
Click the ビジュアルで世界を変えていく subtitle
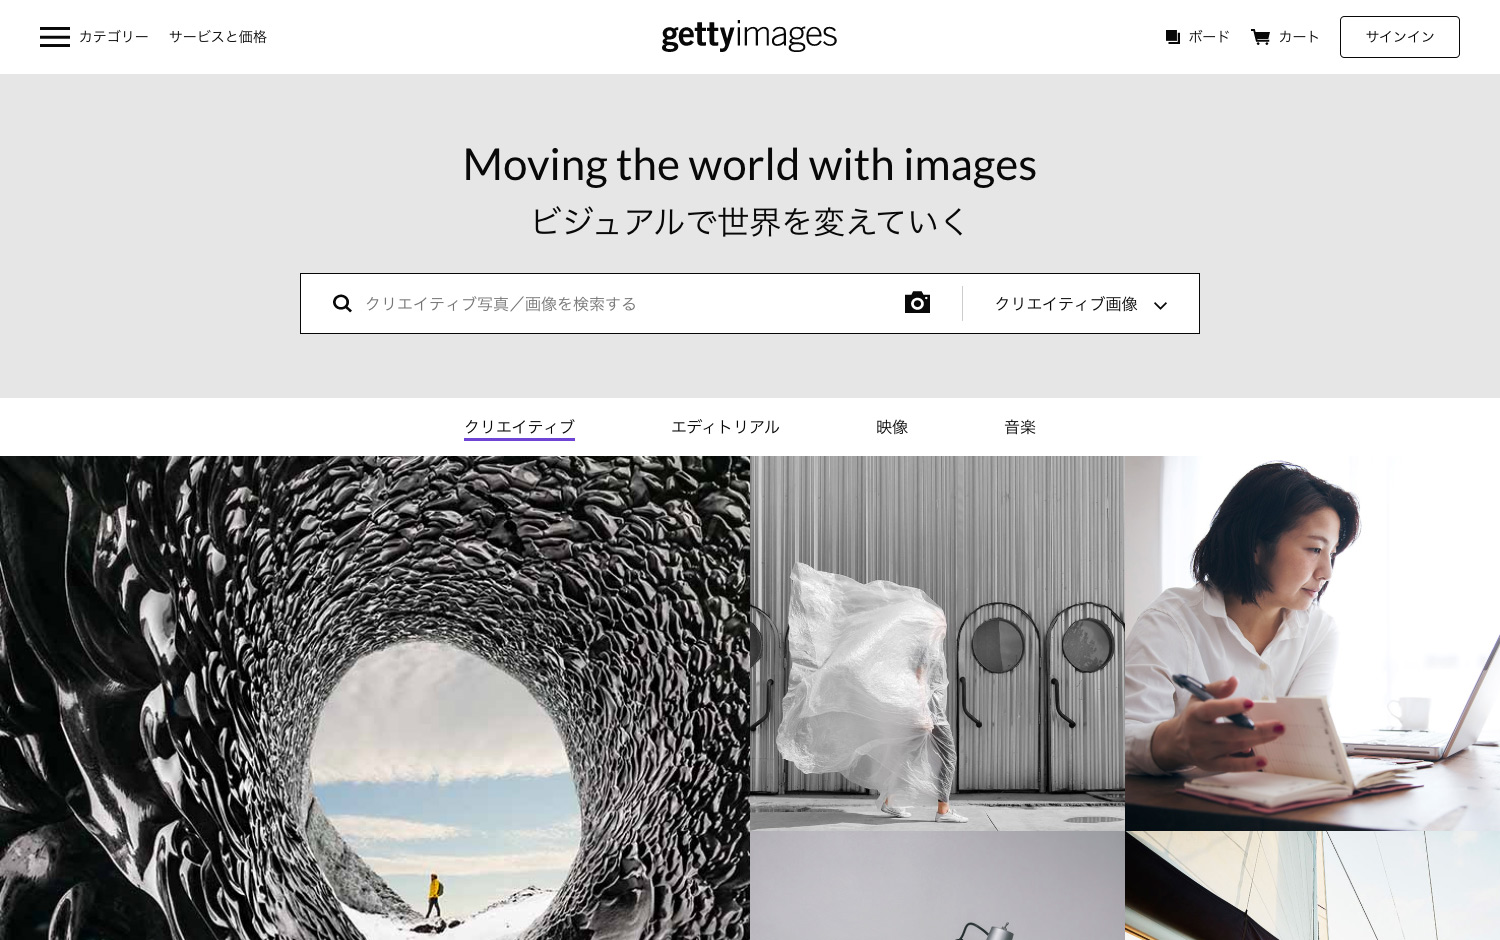click(750, 221)
